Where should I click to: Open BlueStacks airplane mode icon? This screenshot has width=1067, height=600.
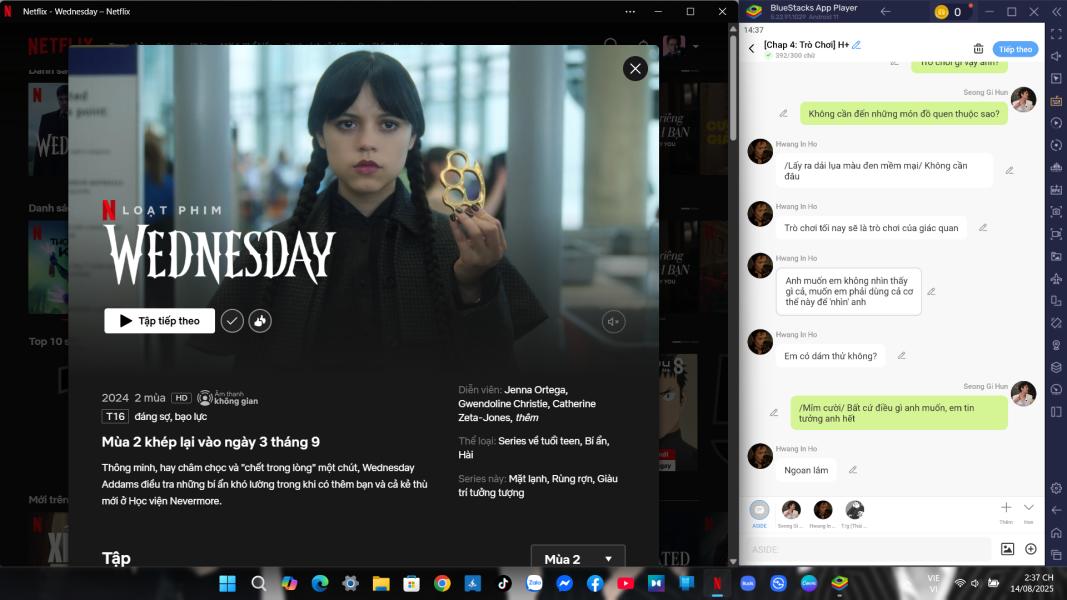[x=1056, y=278]
